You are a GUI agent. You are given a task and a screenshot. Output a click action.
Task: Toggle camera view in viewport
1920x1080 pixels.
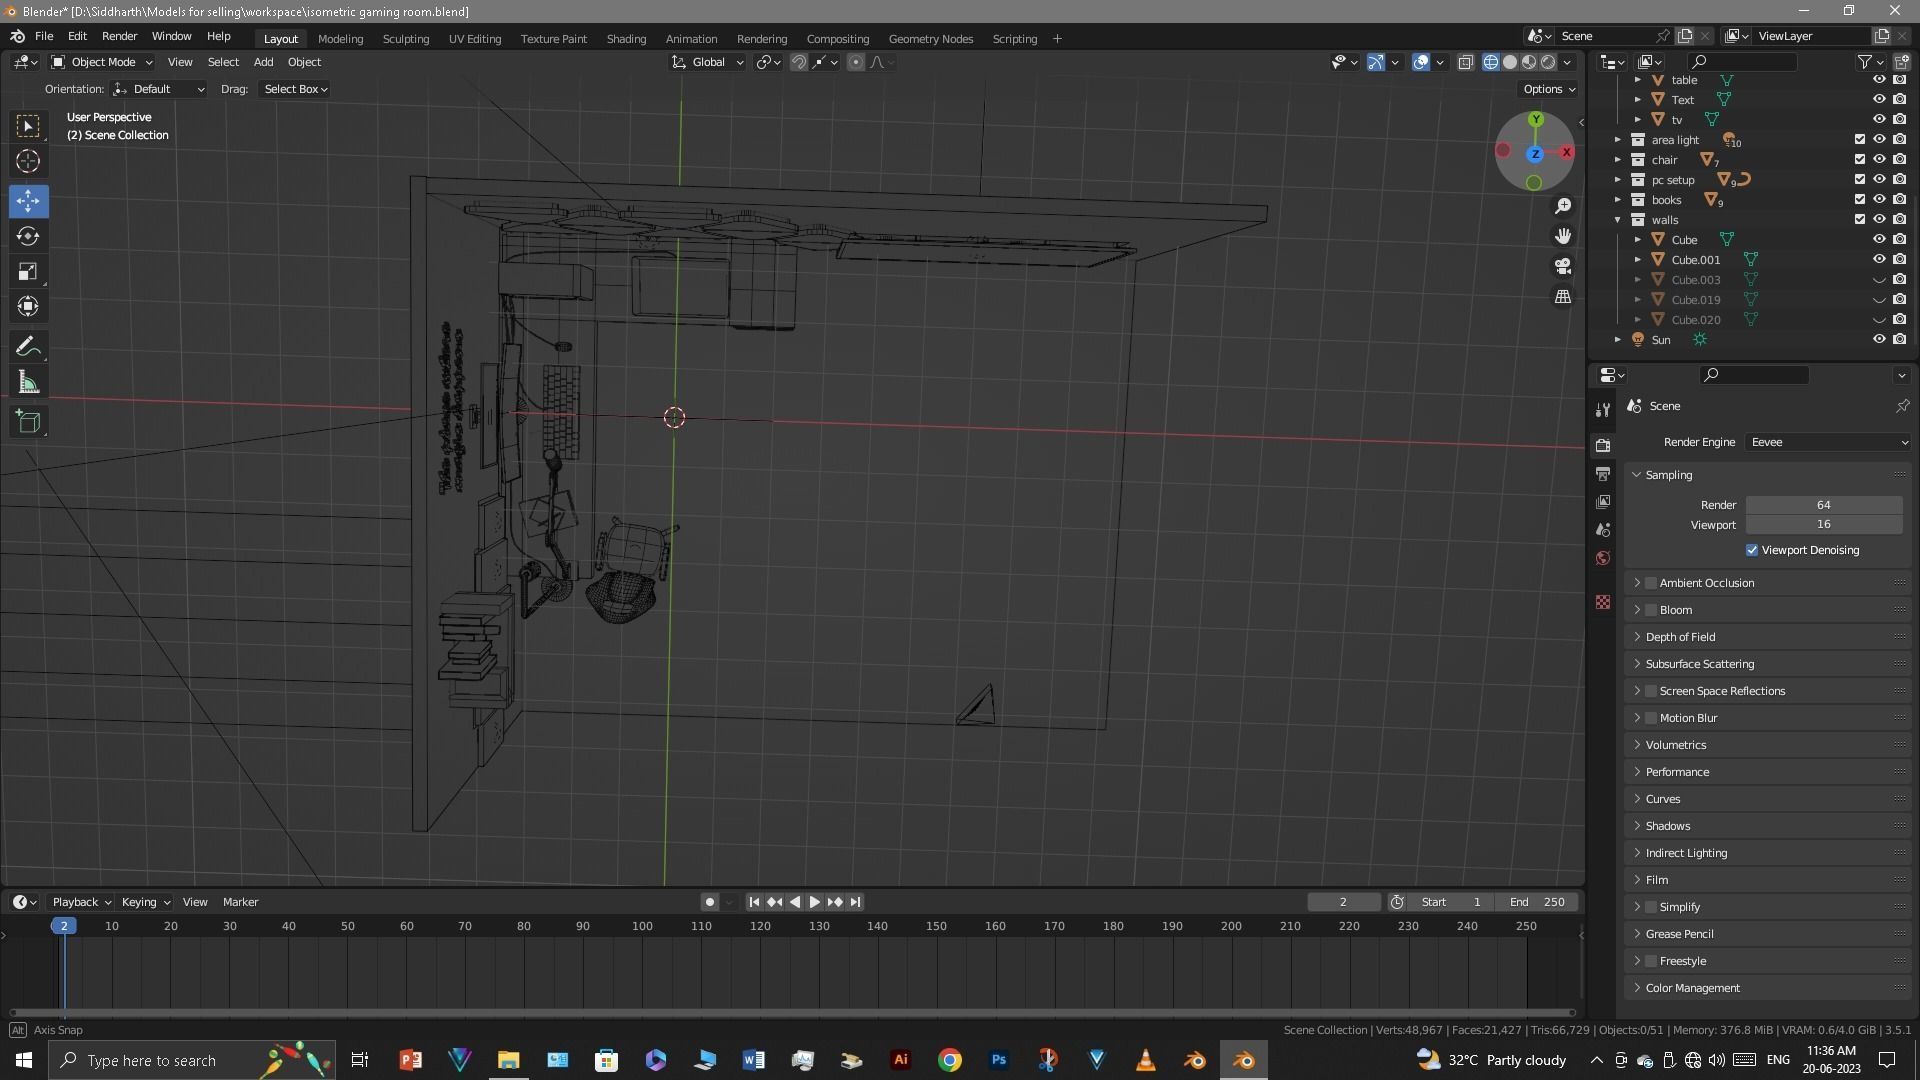coord(1563,267)
